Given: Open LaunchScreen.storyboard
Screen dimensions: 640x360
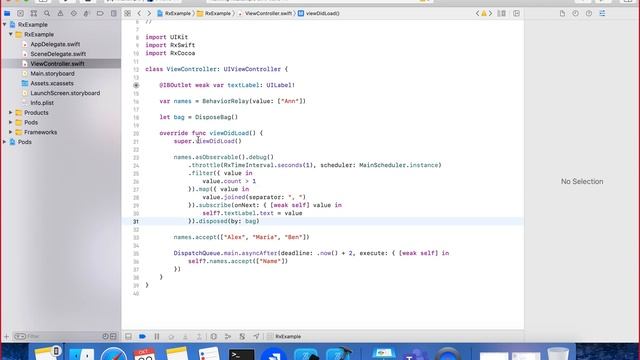Looking at the screenshot, I should pos(65,93).
